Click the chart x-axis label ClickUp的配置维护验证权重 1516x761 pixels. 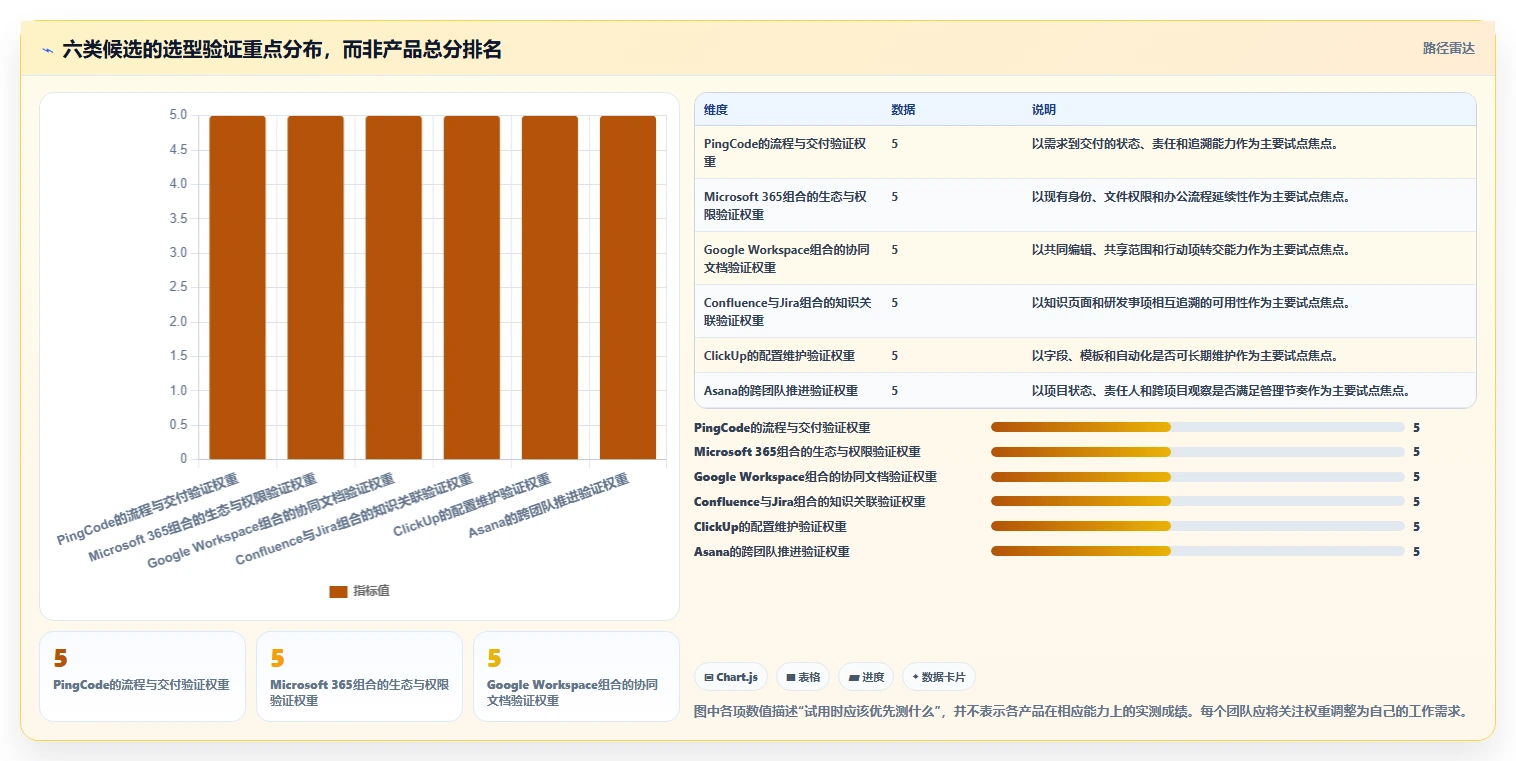472,505
